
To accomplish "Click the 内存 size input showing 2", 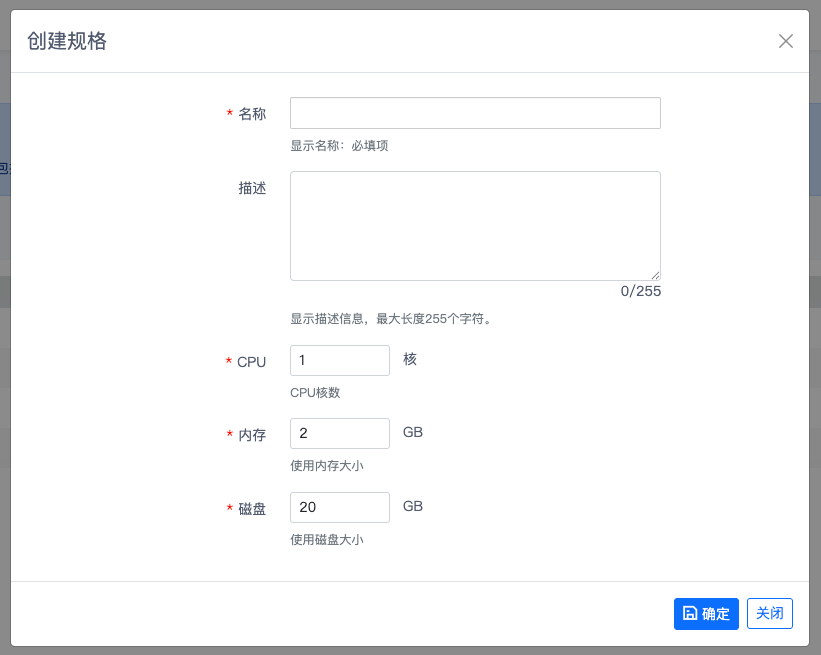I will tap(339, 433).
